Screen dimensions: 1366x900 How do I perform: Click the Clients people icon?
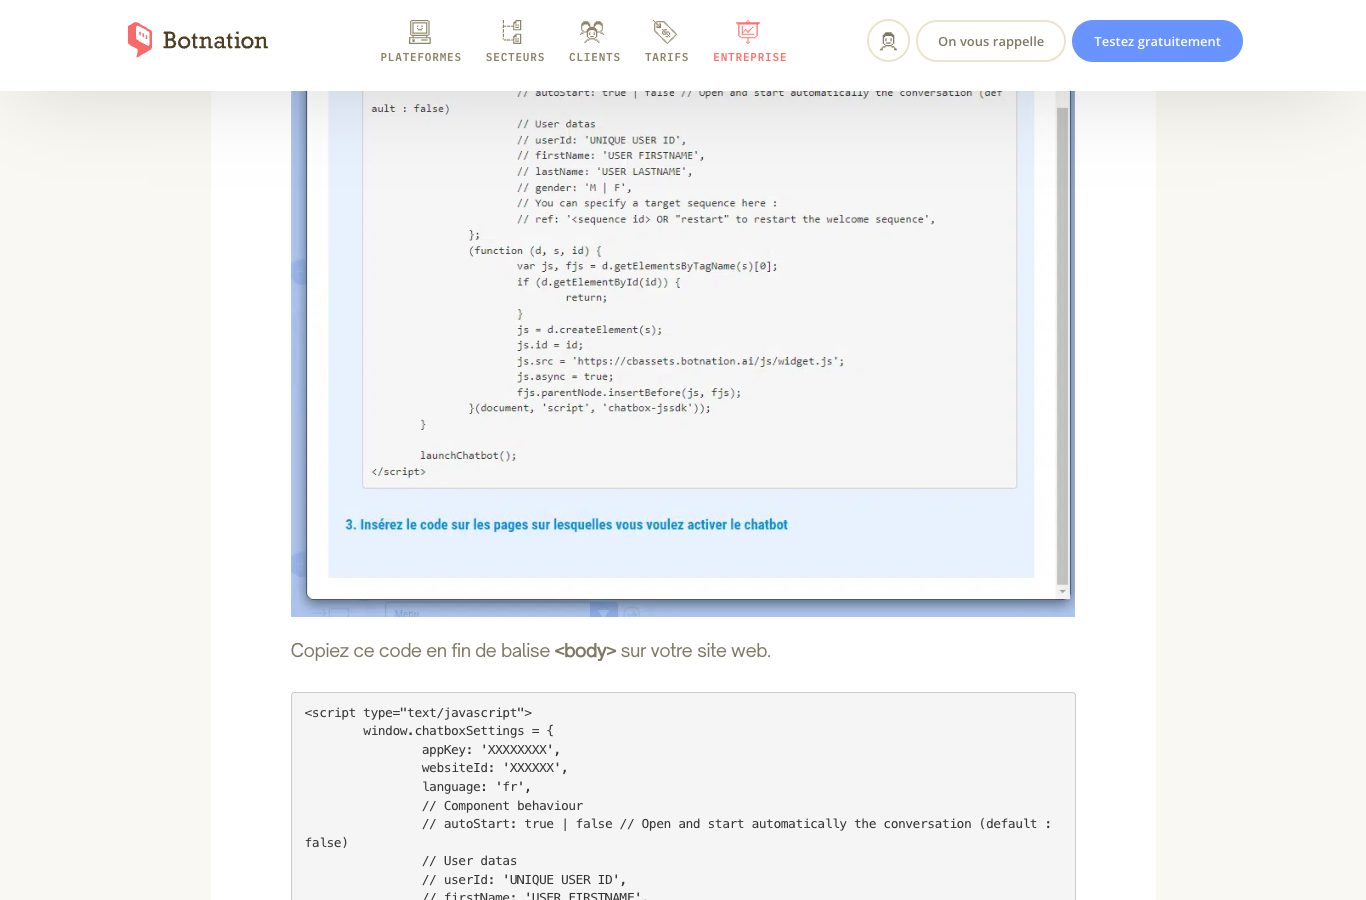click(x=592, y=32)
